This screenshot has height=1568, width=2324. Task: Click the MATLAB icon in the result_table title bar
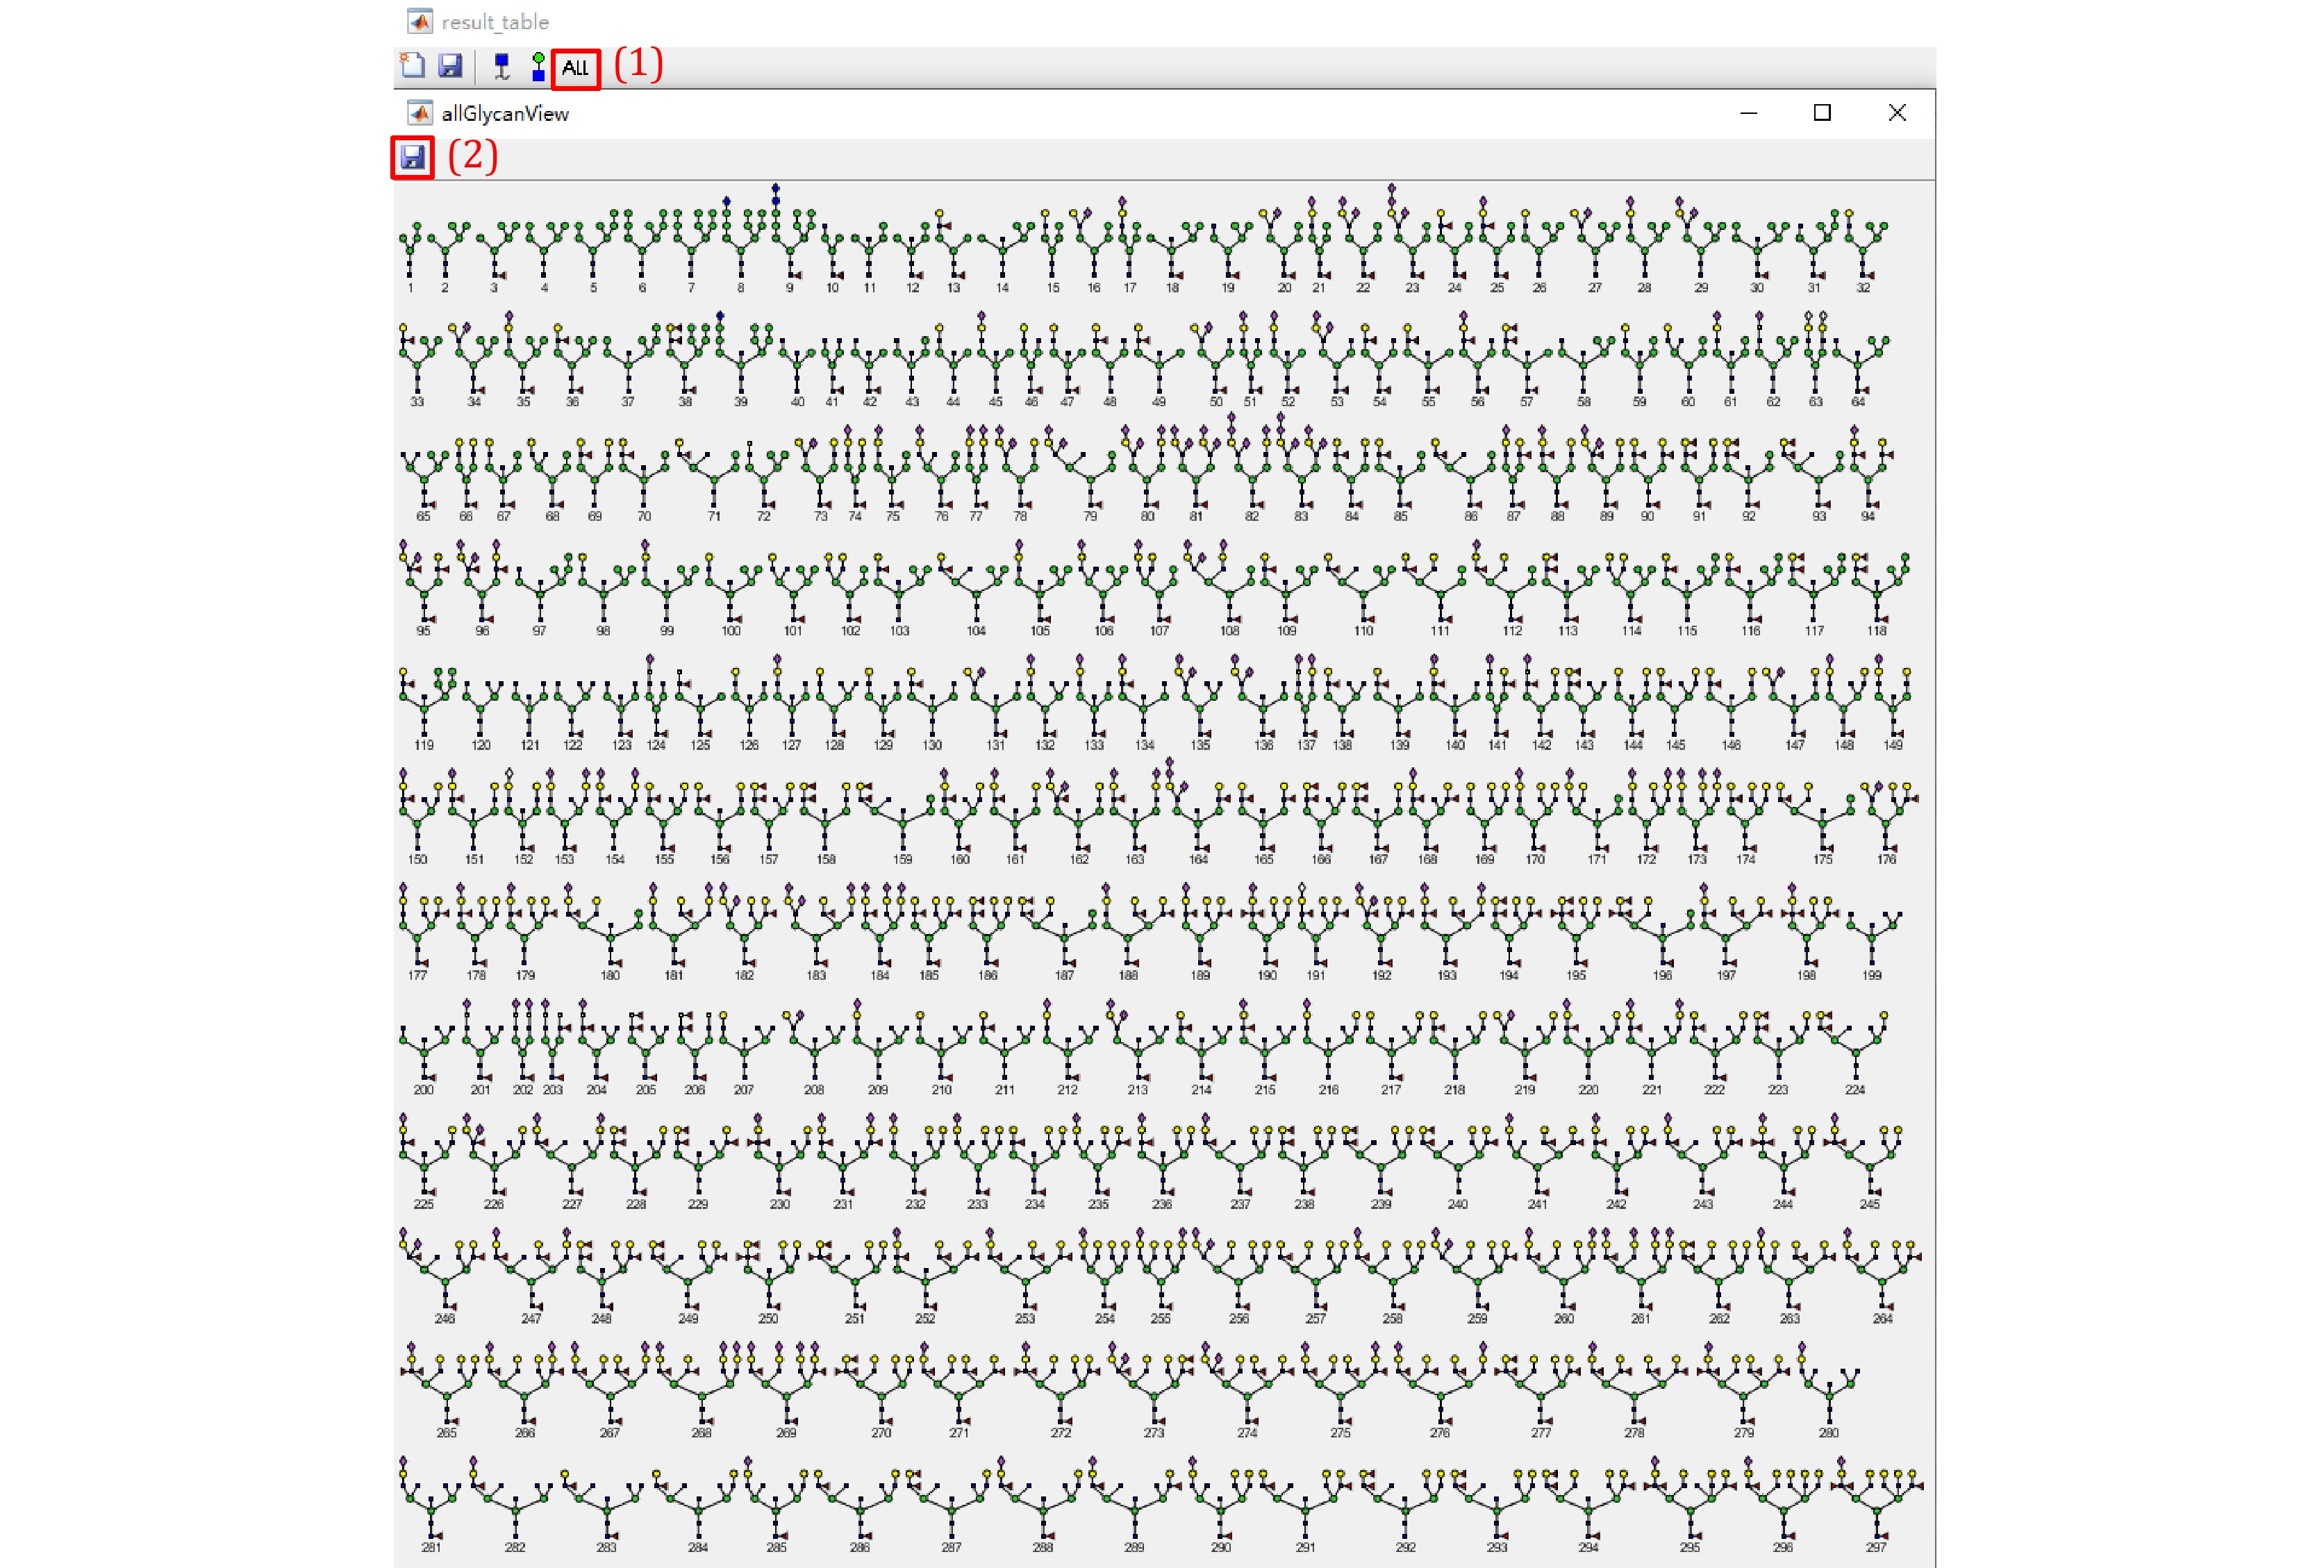(x=419, y=21)
